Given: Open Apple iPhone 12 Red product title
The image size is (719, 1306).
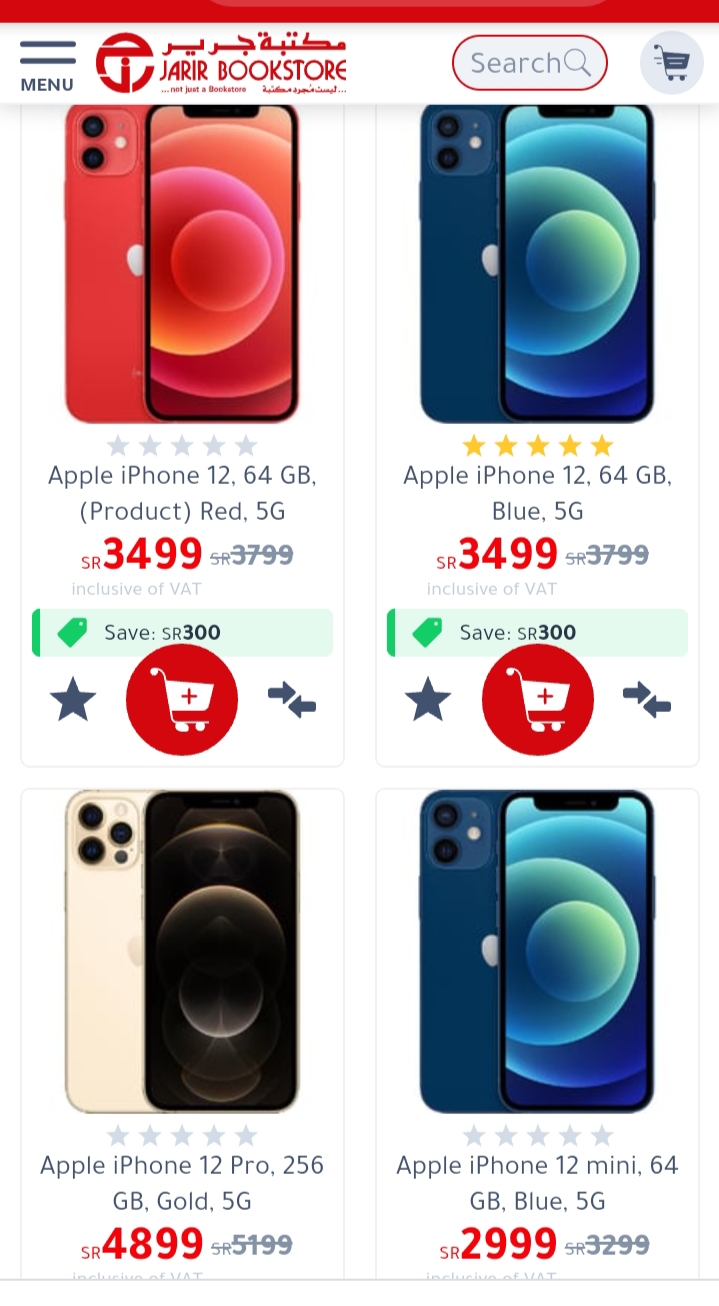Looking at the screenshot, I should click(x=182, y=493).
